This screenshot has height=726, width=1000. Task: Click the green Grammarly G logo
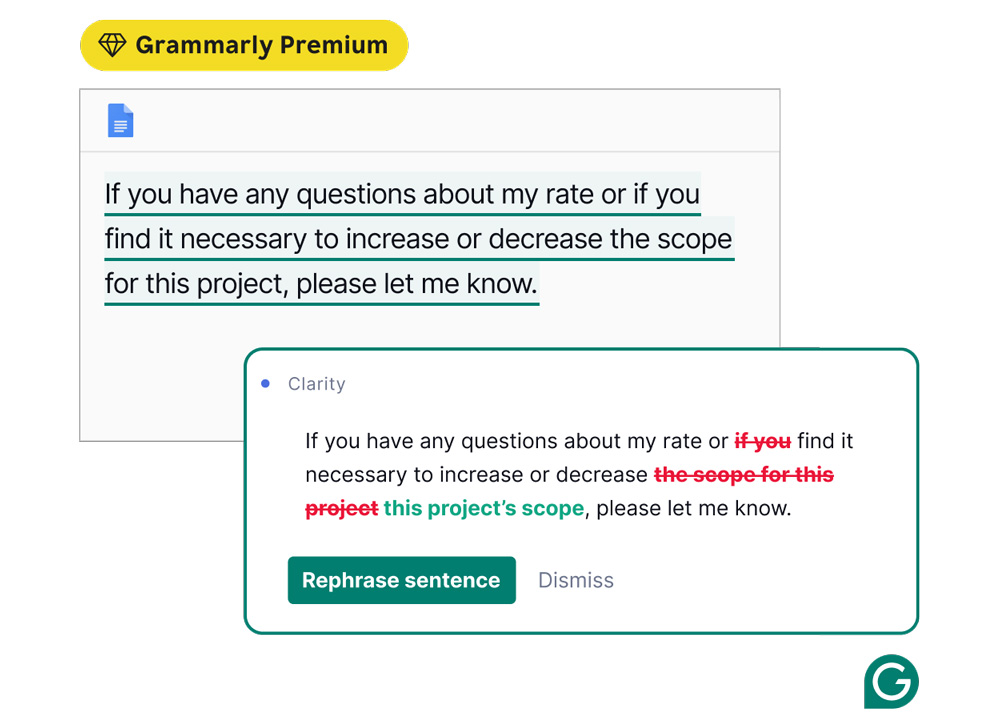(x=891, y=683)
